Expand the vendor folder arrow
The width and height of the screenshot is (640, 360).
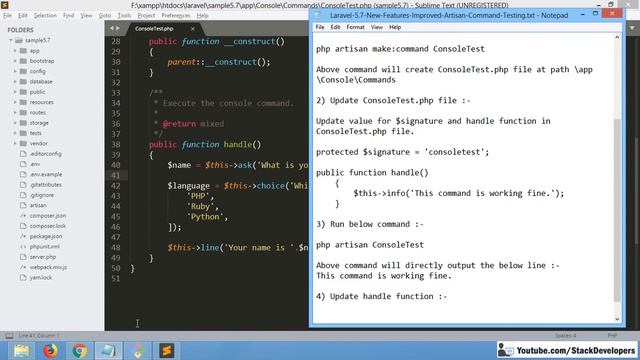coord(15,143)
